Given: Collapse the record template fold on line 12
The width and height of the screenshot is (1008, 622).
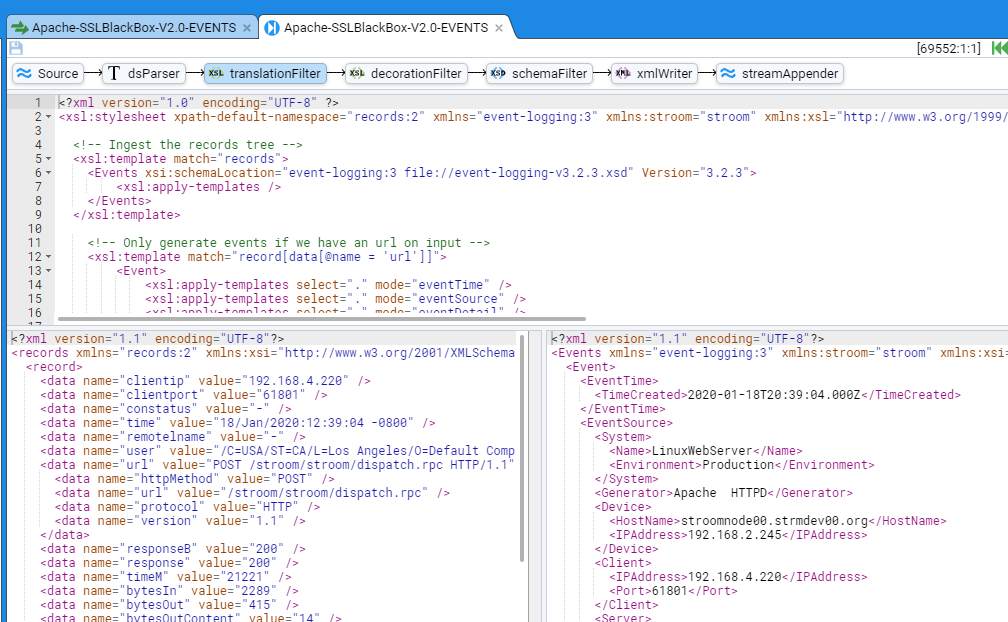Looking at the screenshot, I should point(49,257).
